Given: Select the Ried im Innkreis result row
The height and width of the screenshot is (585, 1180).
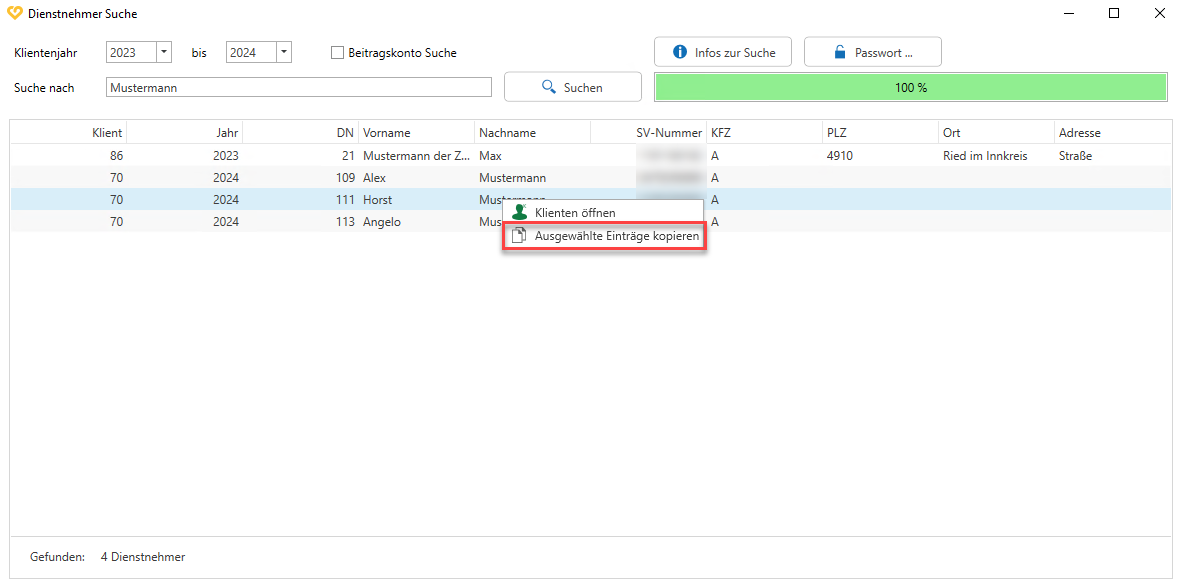Looking at the screenshot, I should click(984, 156).
